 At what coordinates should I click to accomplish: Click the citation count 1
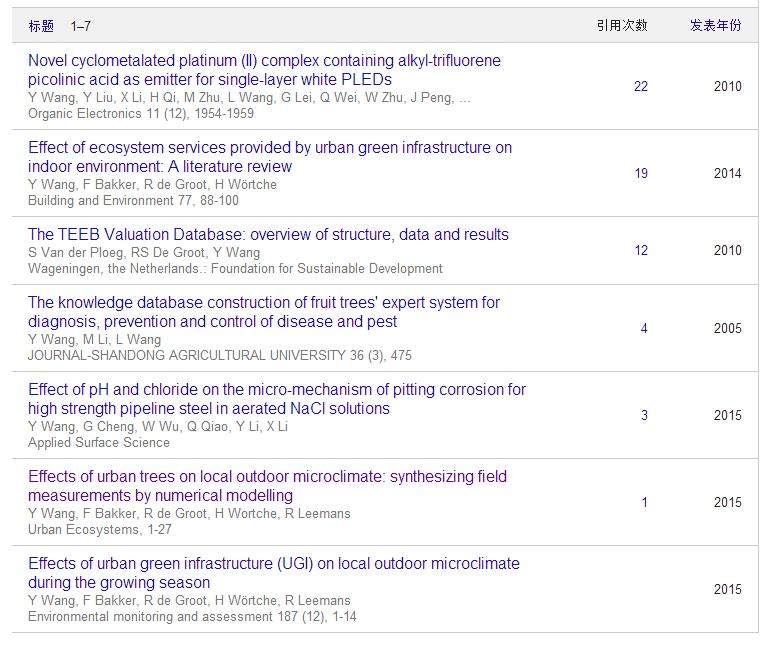[x=644, y=503]
